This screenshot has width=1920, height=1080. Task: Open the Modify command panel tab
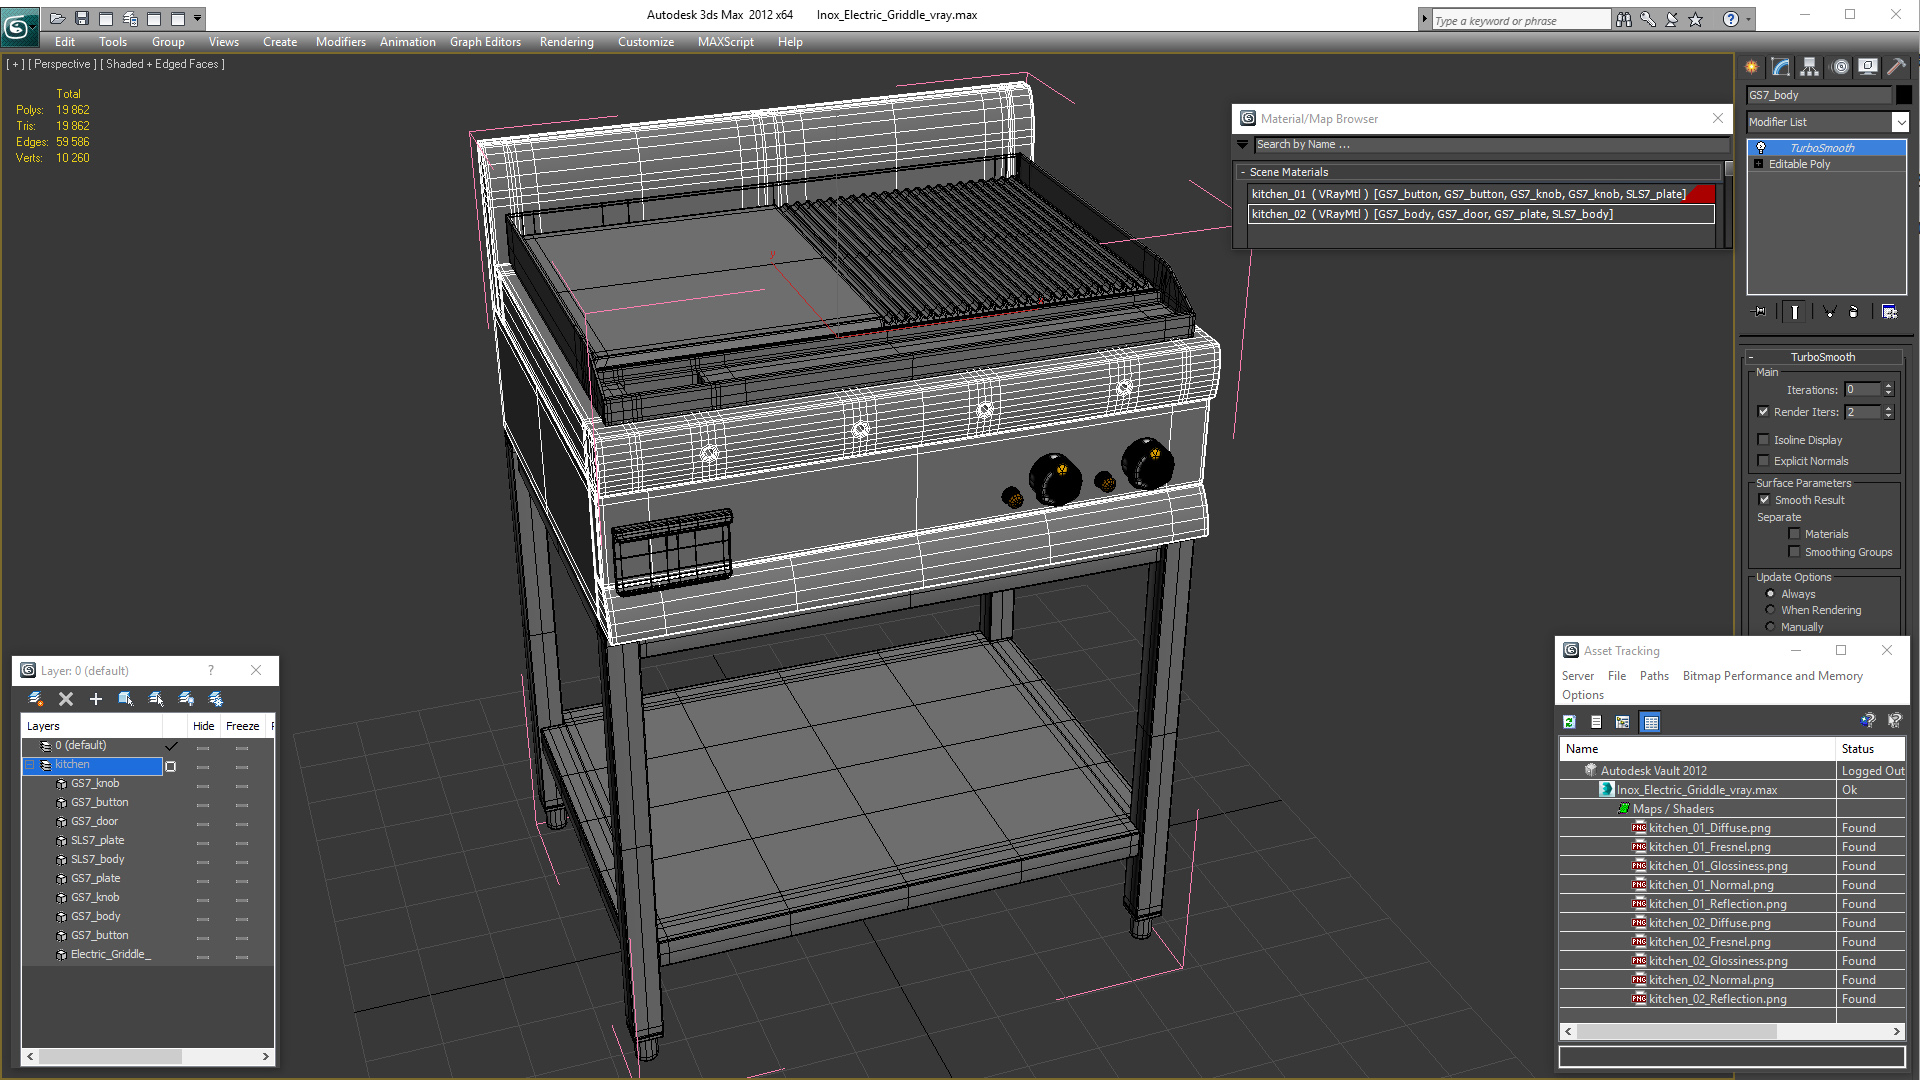(1781, 67)
